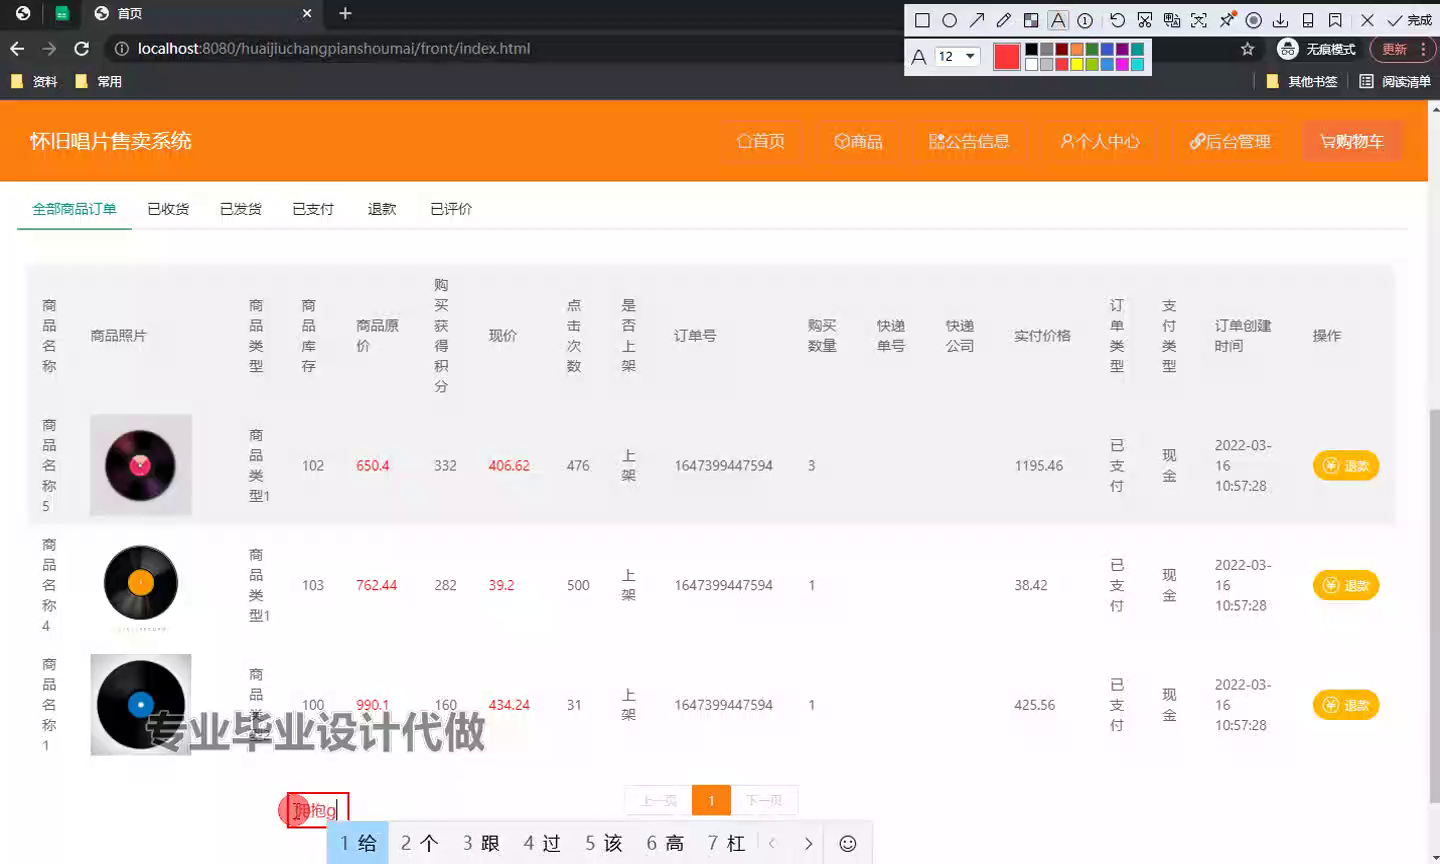Click 退款 button for 商品名称5 order
Image resolution: width=1440 pixels, height=864 pixels.
(x=1346, y=466)
